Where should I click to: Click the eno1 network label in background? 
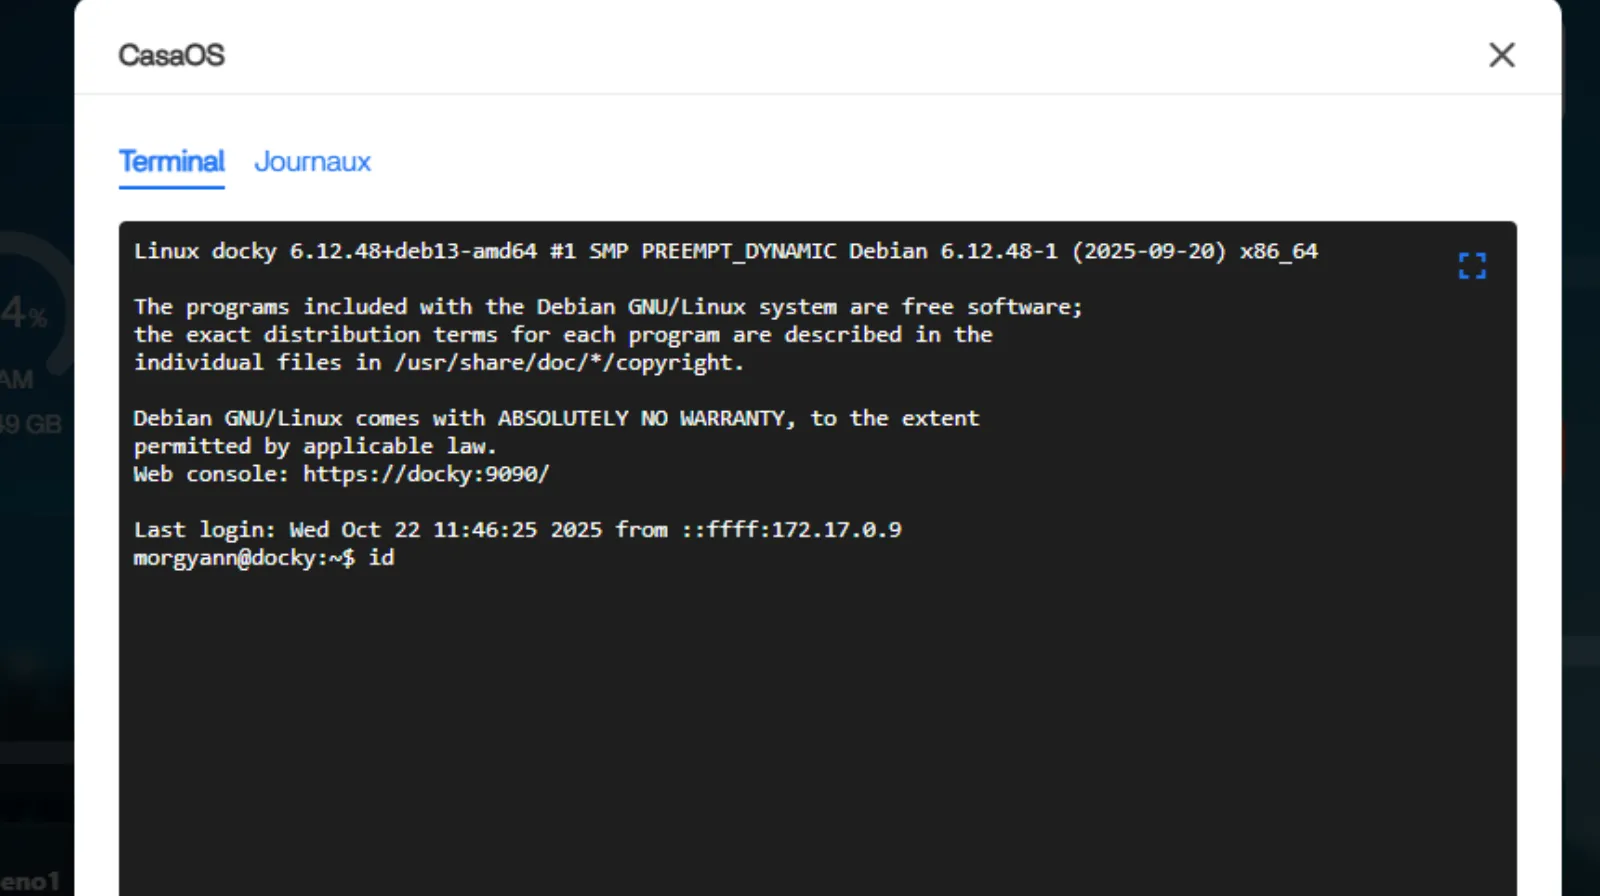pyautogui.click(x=30, y=881)
